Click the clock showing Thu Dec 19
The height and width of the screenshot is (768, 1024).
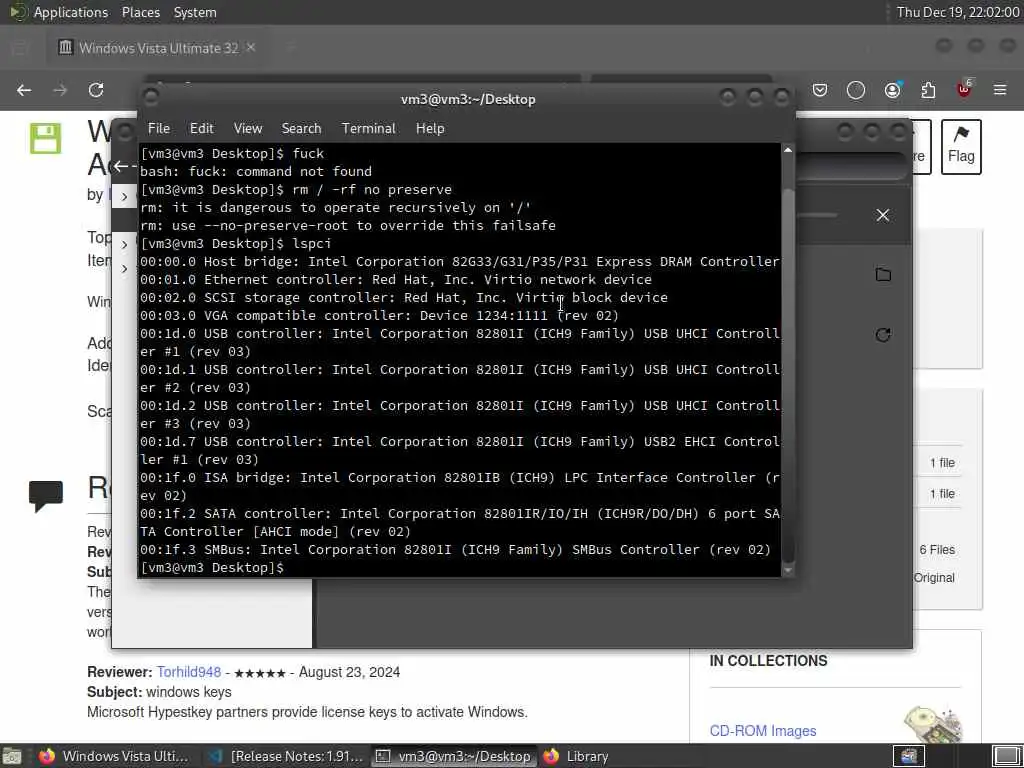[957, 12]
